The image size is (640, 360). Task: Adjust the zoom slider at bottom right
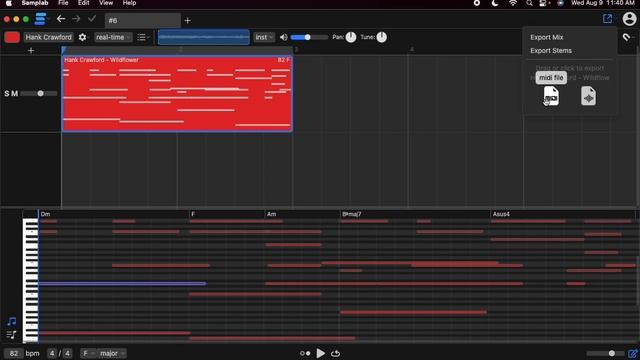[x=605, y=353]
